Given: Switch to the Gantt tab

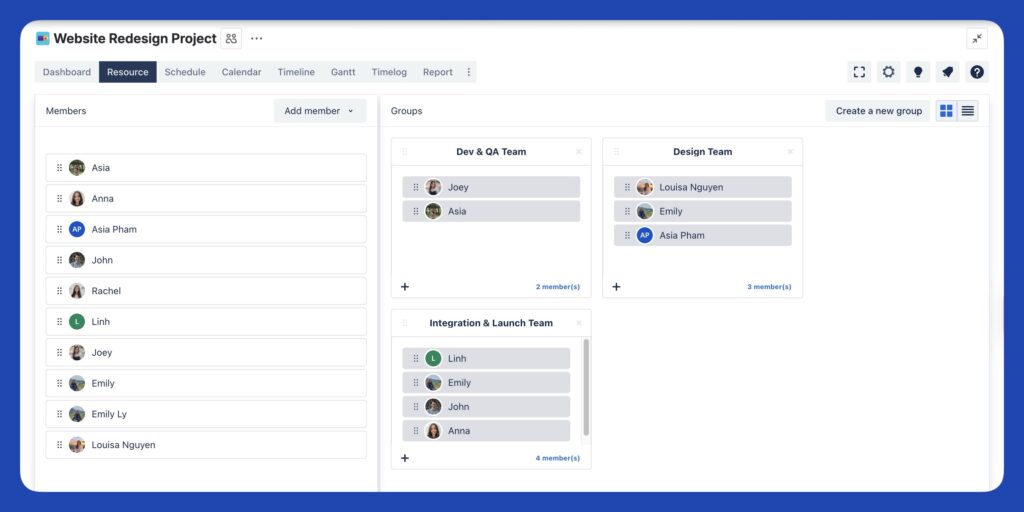Looking at the screenshot, I should (343, 72).
